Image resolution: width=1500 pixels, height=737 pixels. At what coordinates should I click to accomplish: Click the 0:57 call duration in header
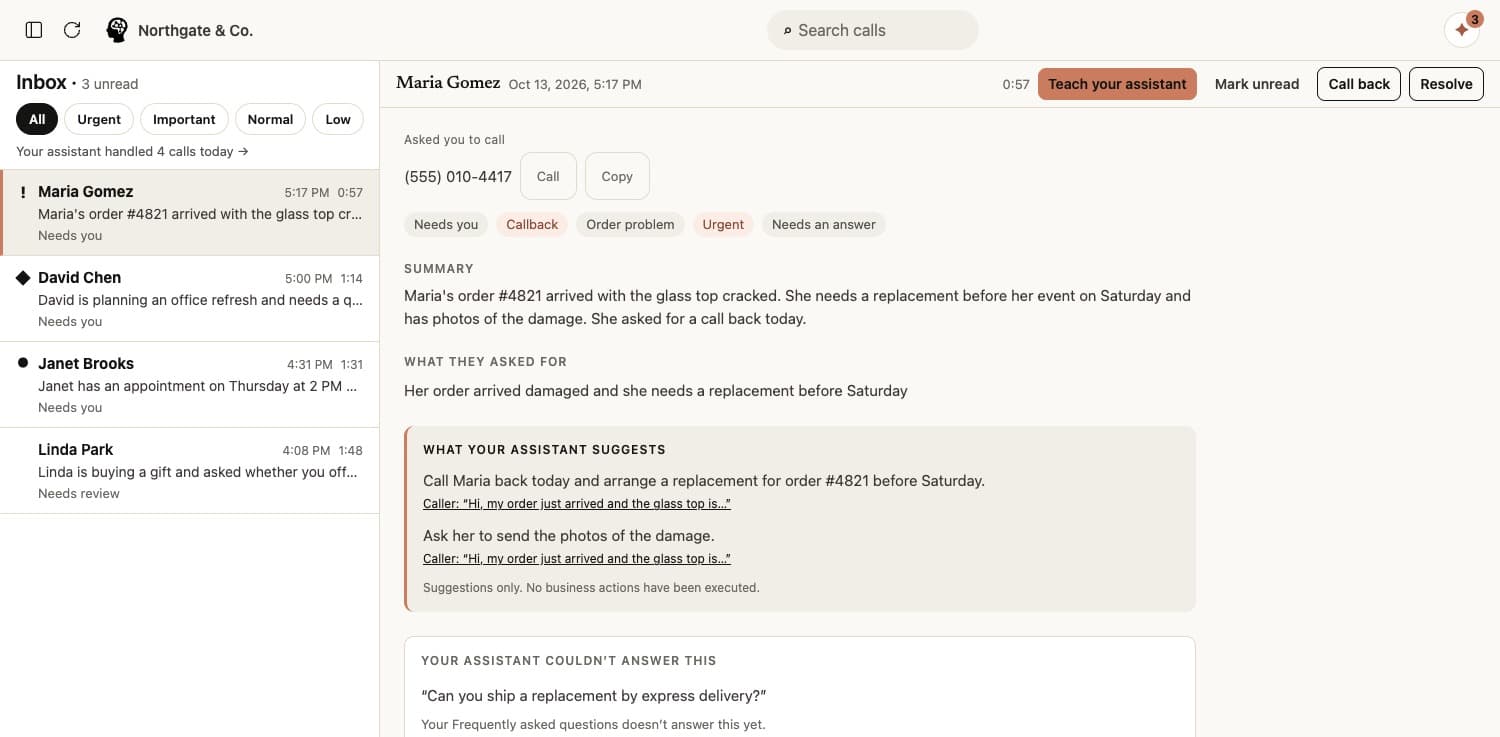point(1016,85)
